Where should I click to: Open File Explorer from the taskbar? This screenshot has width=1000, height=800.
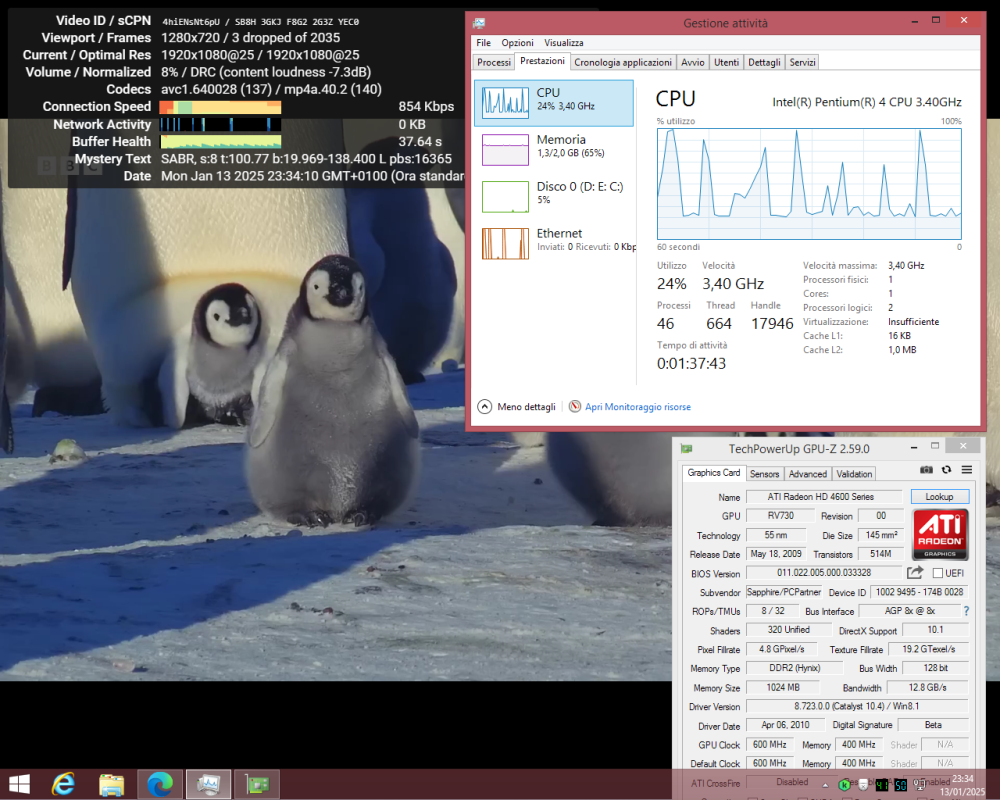click(111, 784)
